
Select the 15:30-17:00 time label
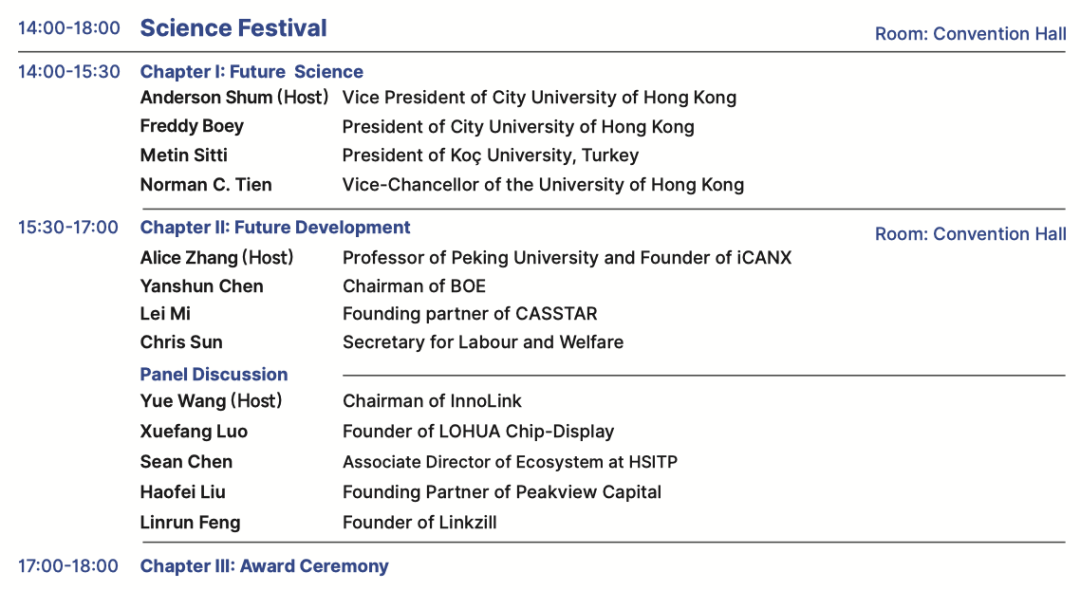(x=68, y=228)
